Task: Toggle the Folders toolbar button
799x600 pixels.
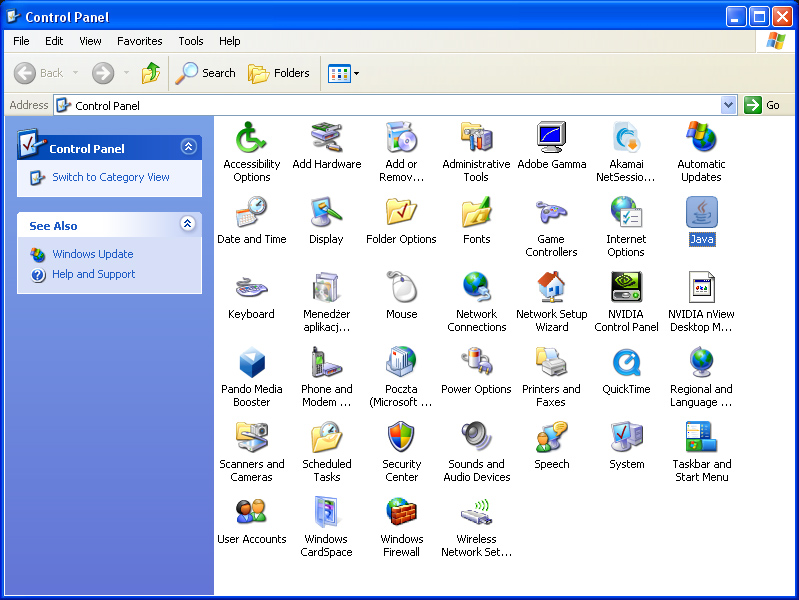Action: click(x=279, y=73)
